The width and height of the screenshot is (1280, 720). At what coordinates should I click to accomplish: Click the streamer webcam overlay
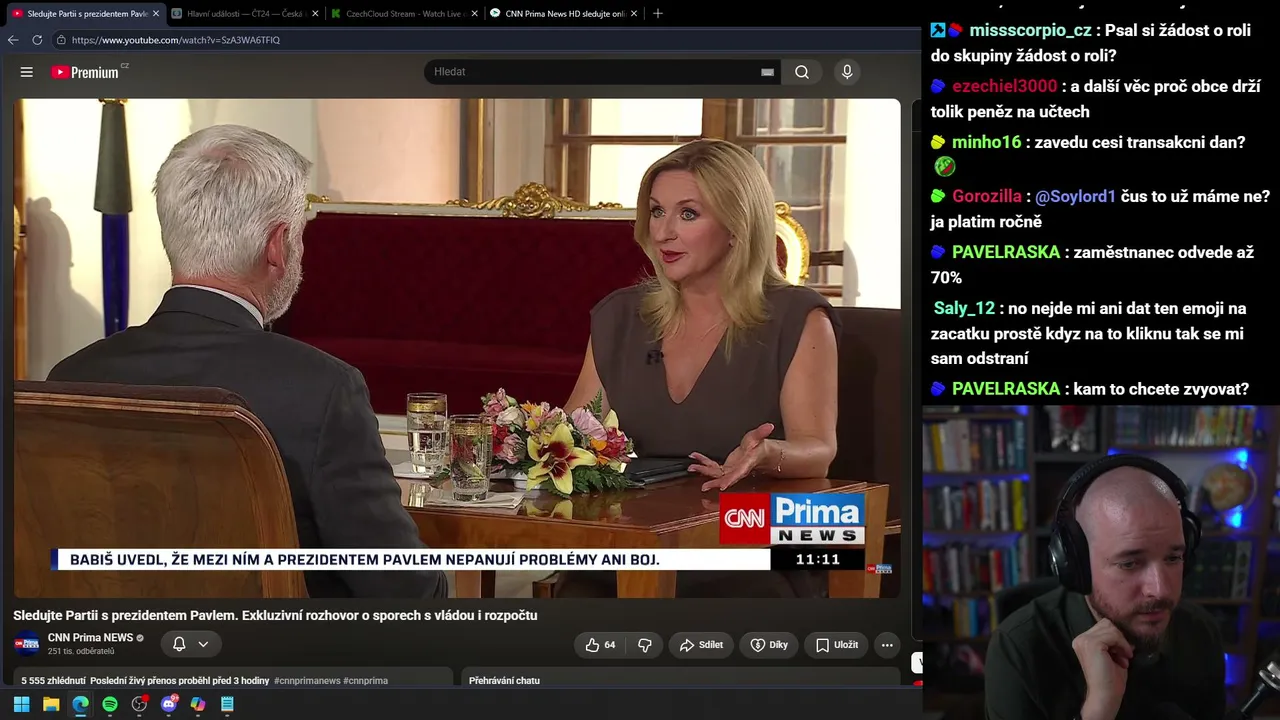1101,562
